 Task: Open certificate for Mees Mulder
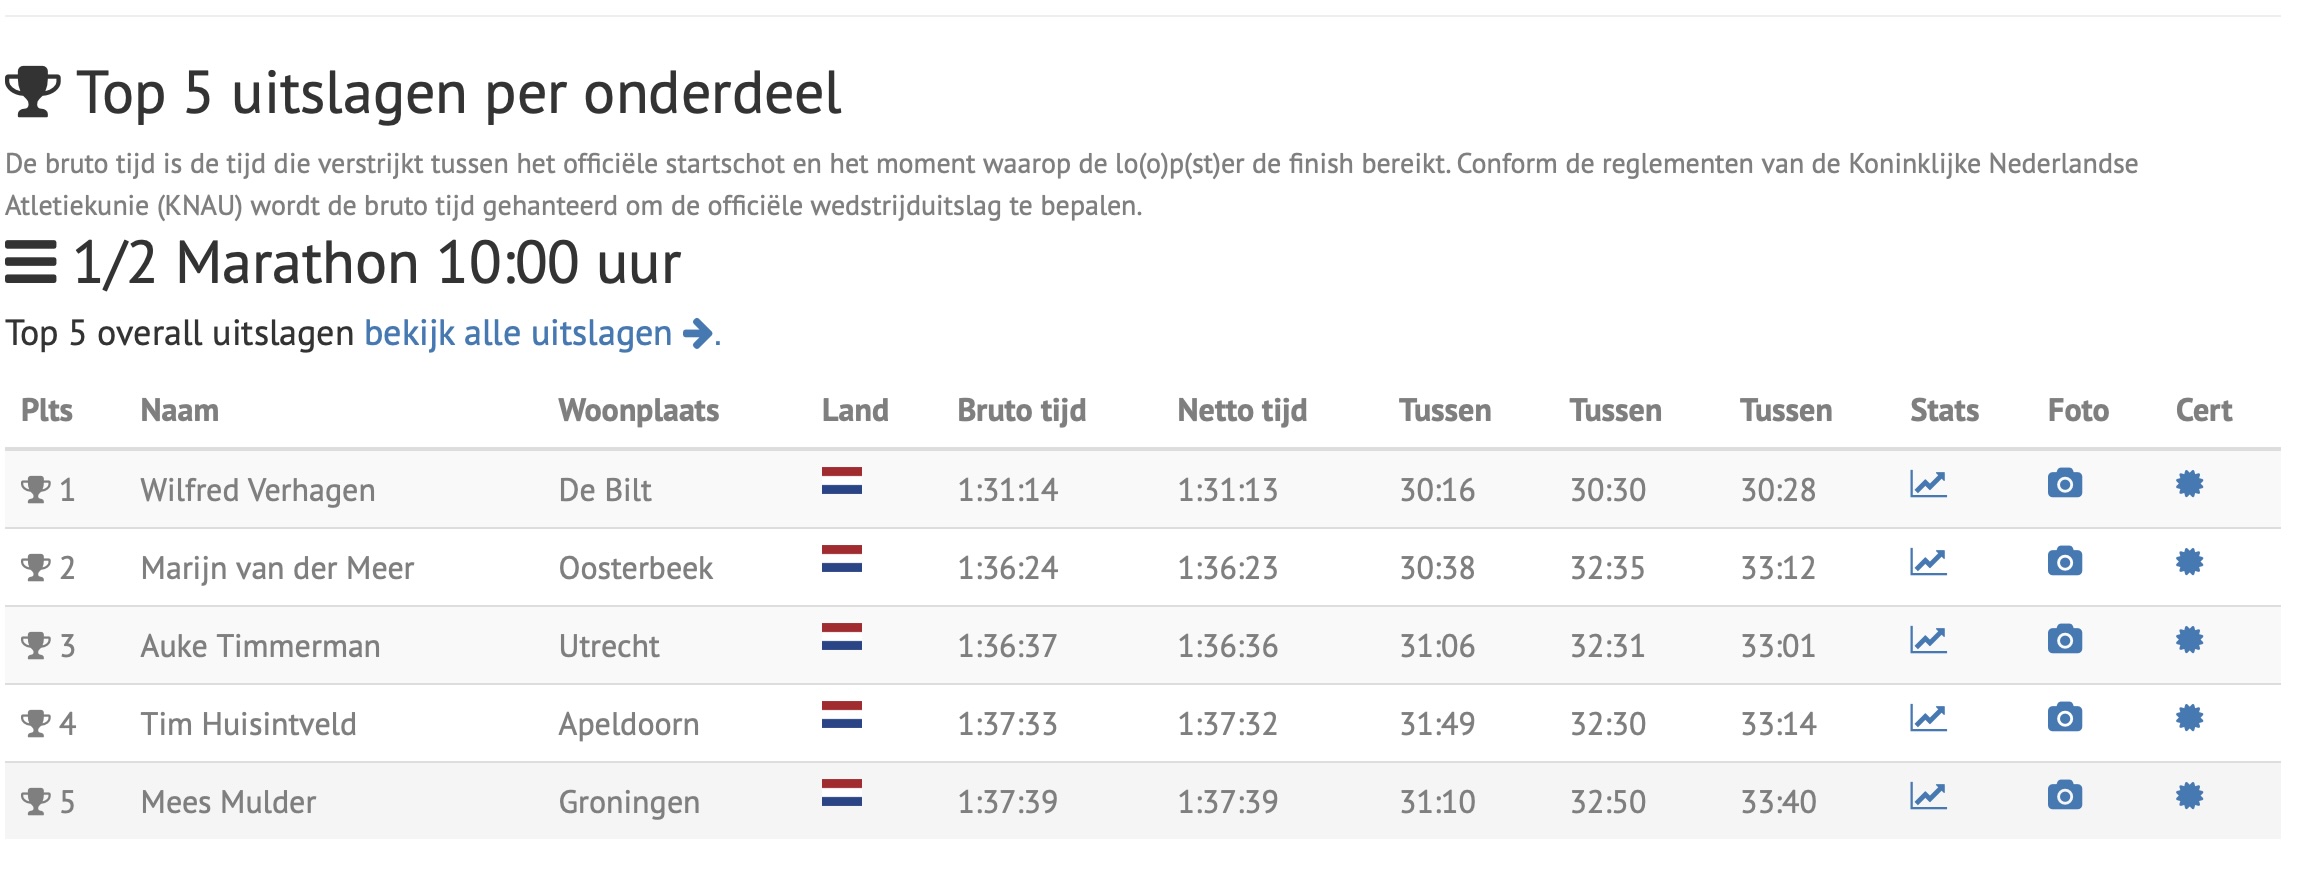(2190, 796)
